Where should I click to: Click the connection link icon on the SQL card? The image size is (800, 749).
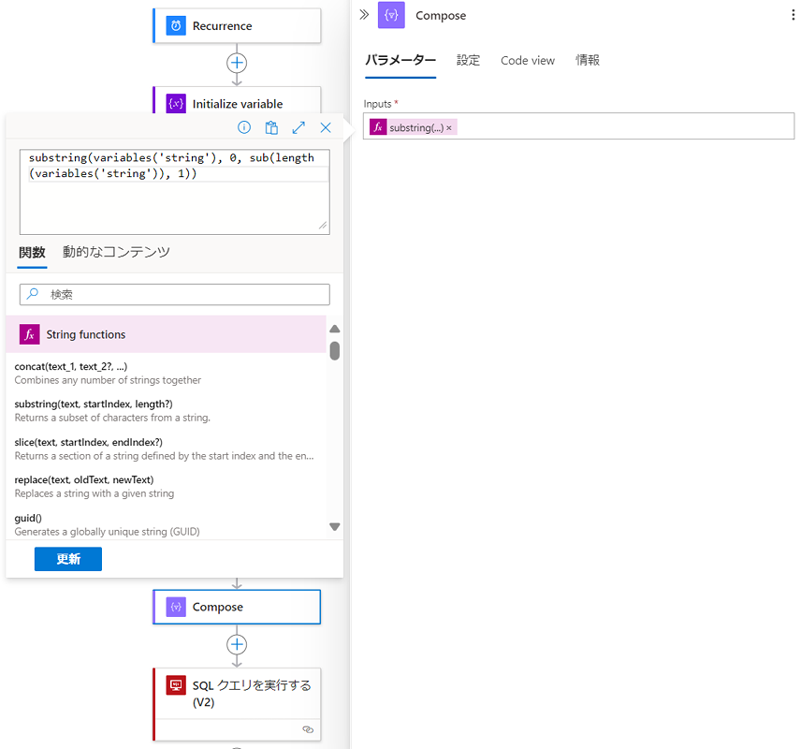(x=308, y=730)
